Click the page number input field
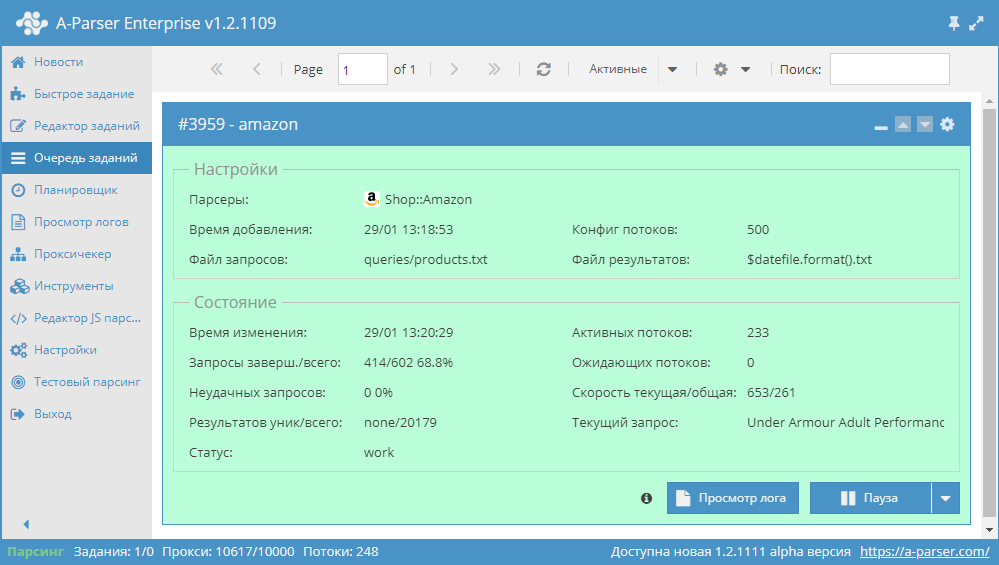This screenshot has height=565, width=999. 363,69
